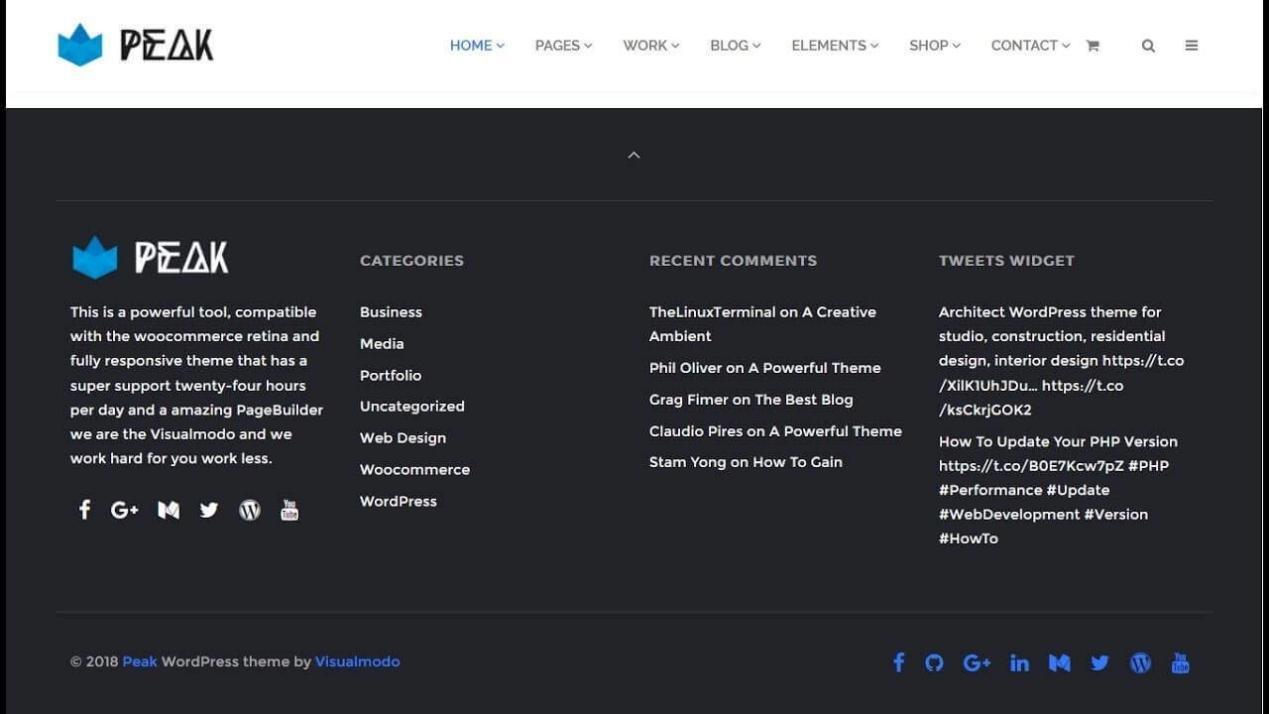This screenshot has height=714, width=1269.
Task: Open Google Plus icon below footer description
Action: click(x=124, y=510)
